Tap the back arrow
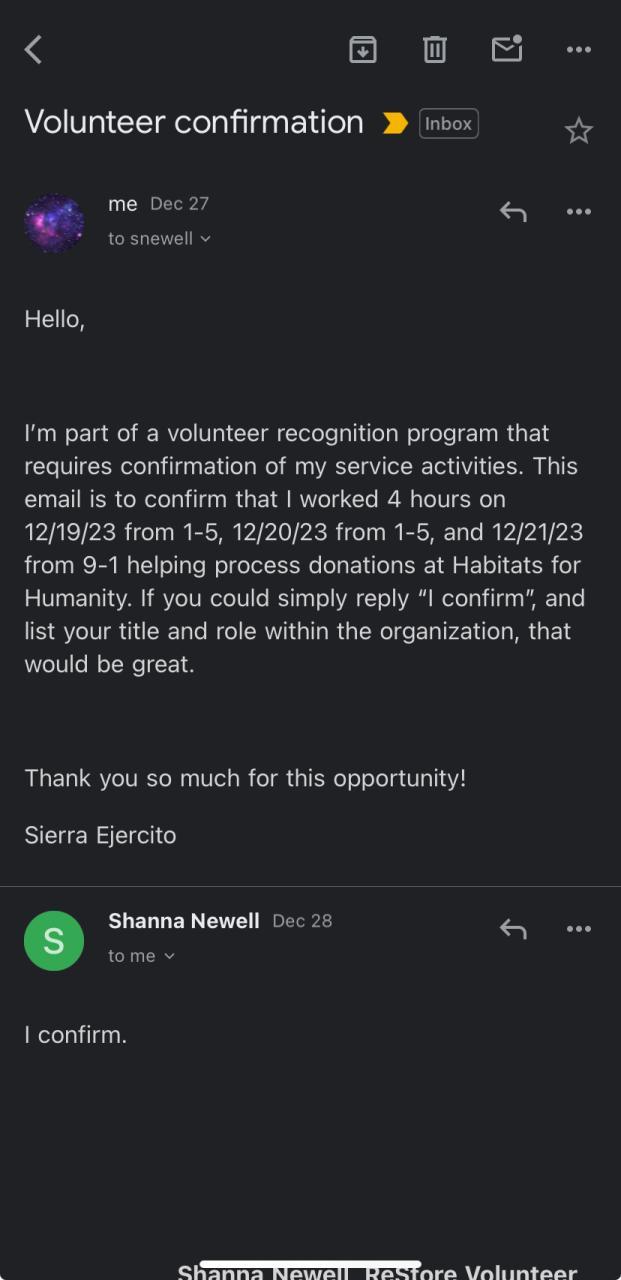Viewport: 621px width, 1280px height. [34, 49]
